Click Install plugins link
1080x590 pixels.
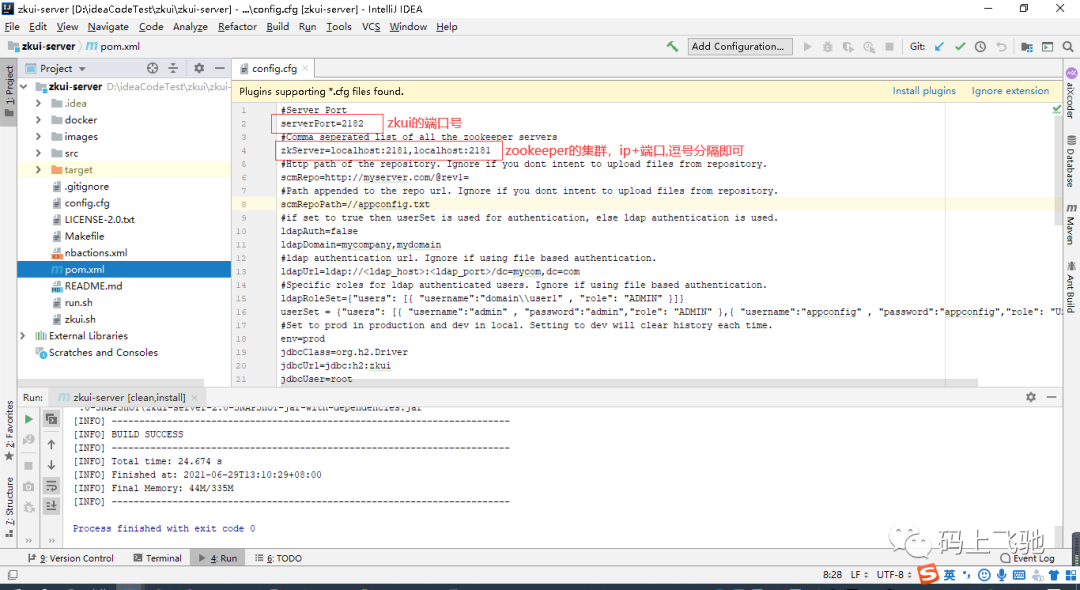[924, 91]
